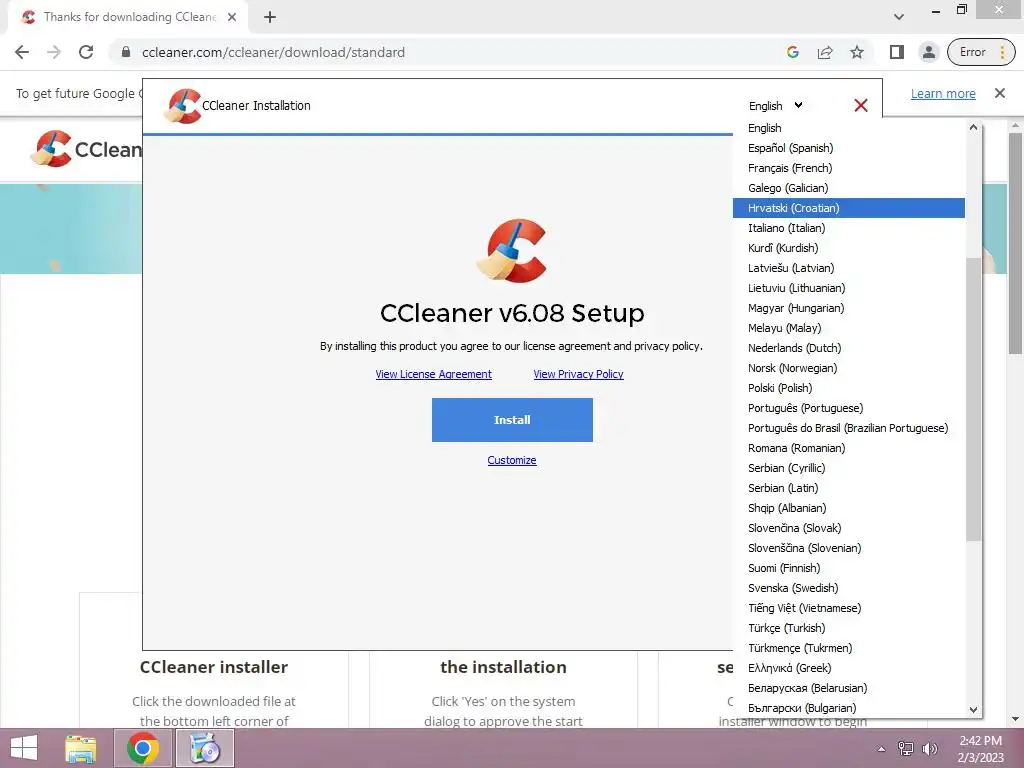Select Slovenščina (Slovenian) option
Viewport: 1024px width, 768px height.
pos(848,548)
